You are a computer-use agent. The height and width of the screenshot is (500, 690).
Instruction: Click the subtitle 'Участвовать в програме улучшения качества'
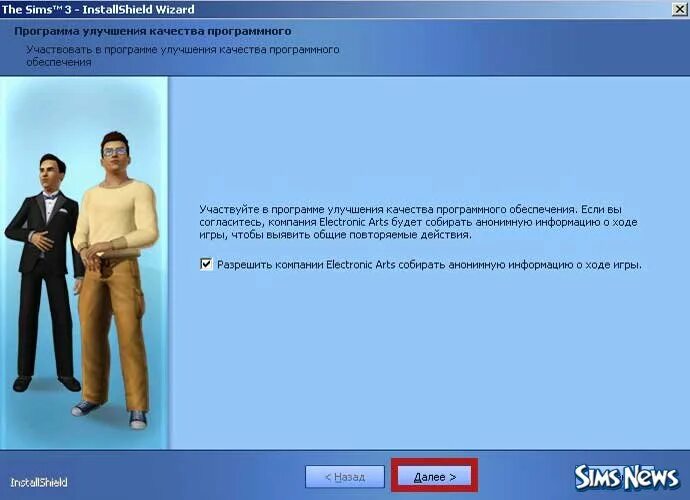click(183, 55)
